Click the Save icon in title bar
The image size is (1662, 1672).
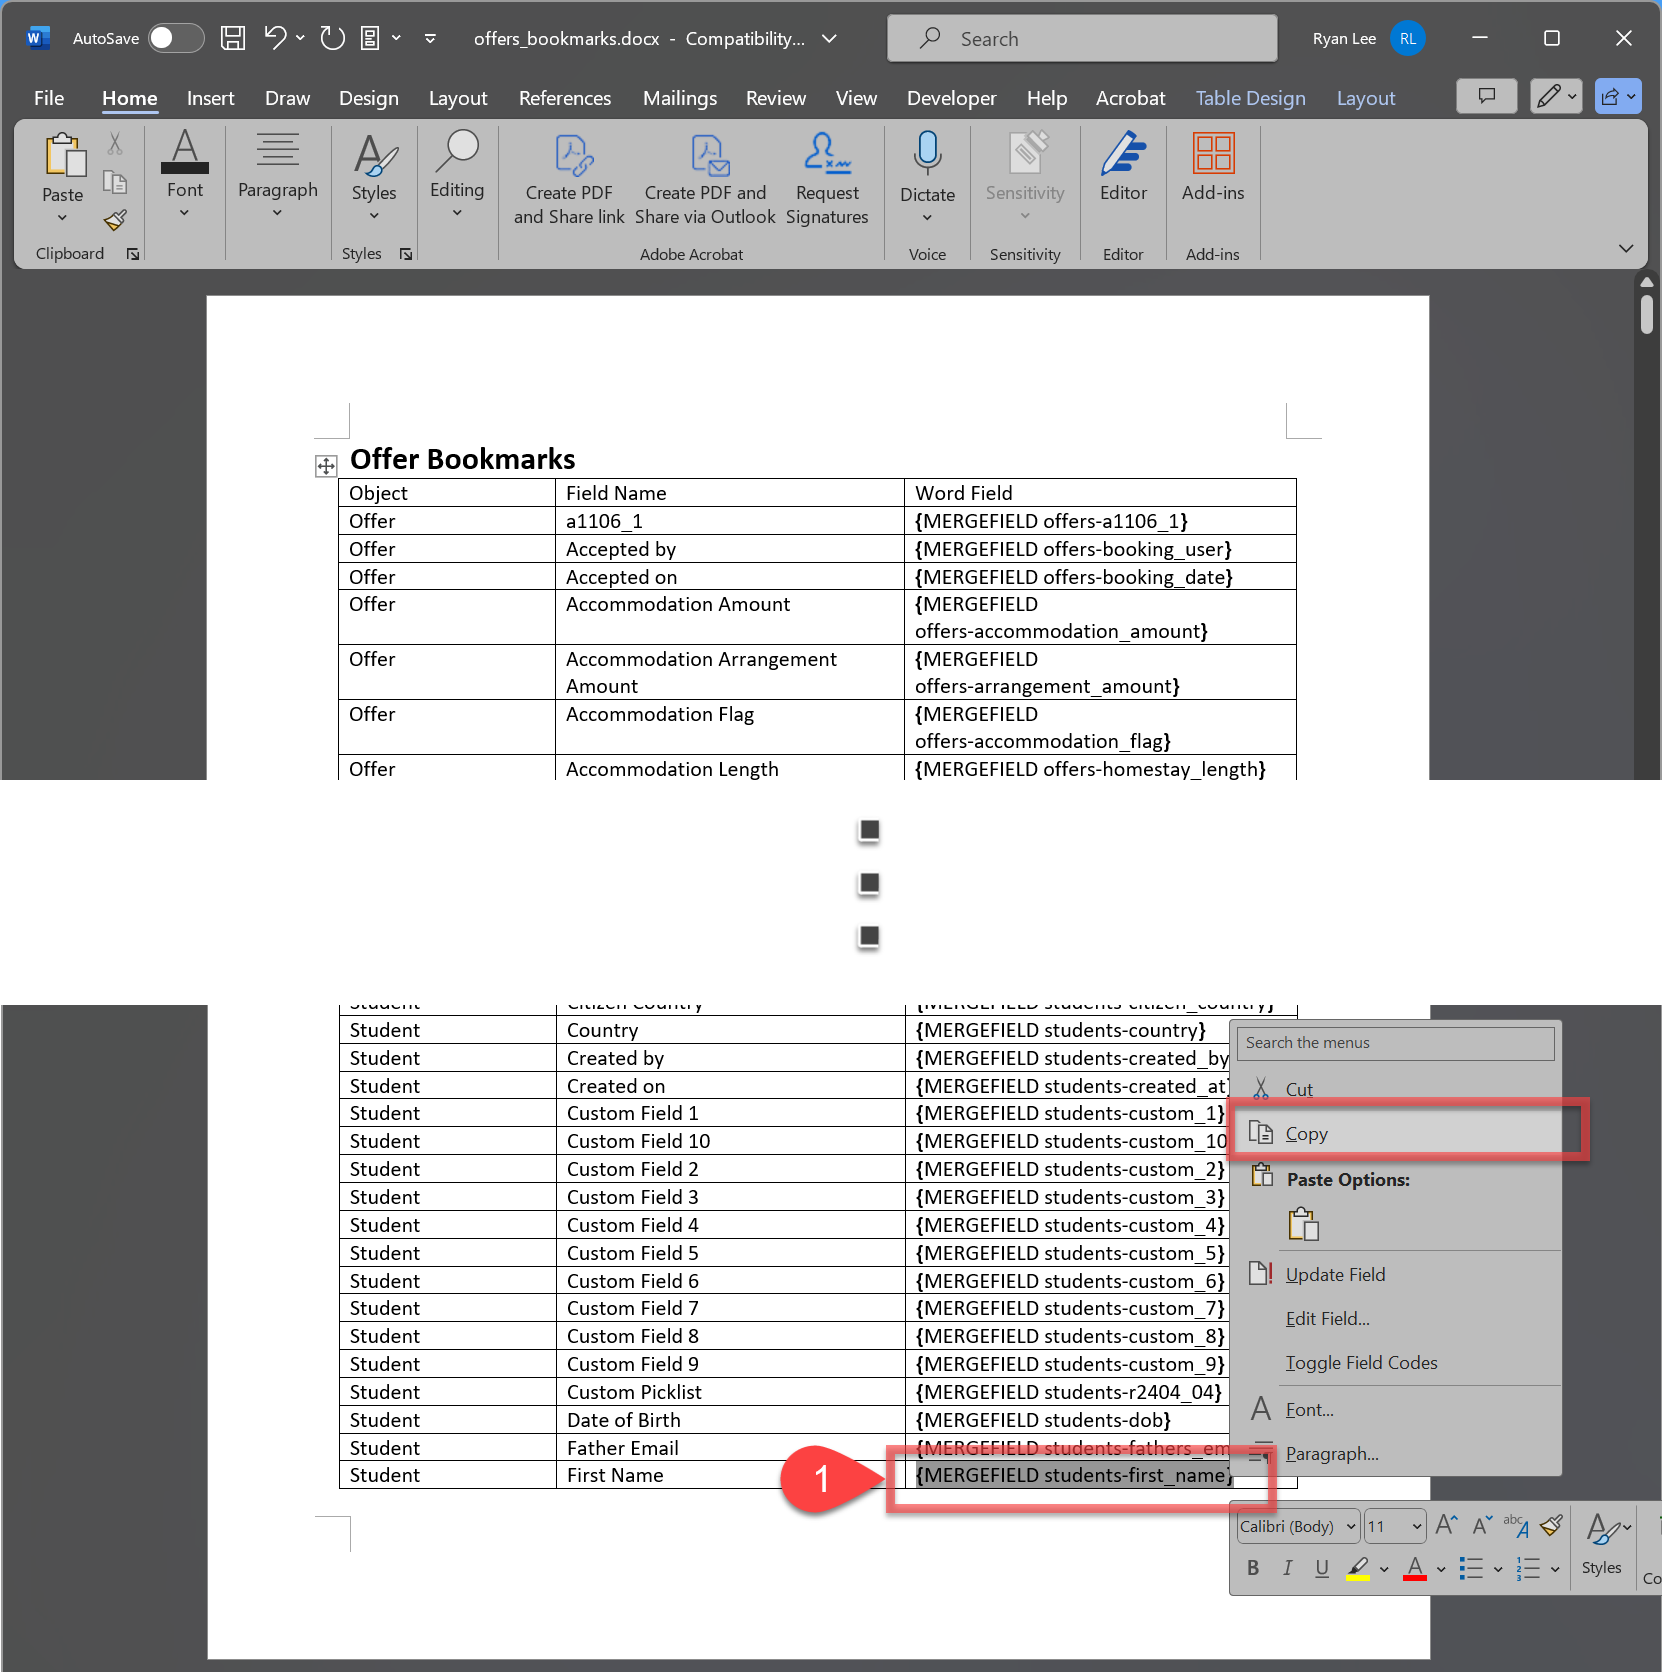coord(233,38)
